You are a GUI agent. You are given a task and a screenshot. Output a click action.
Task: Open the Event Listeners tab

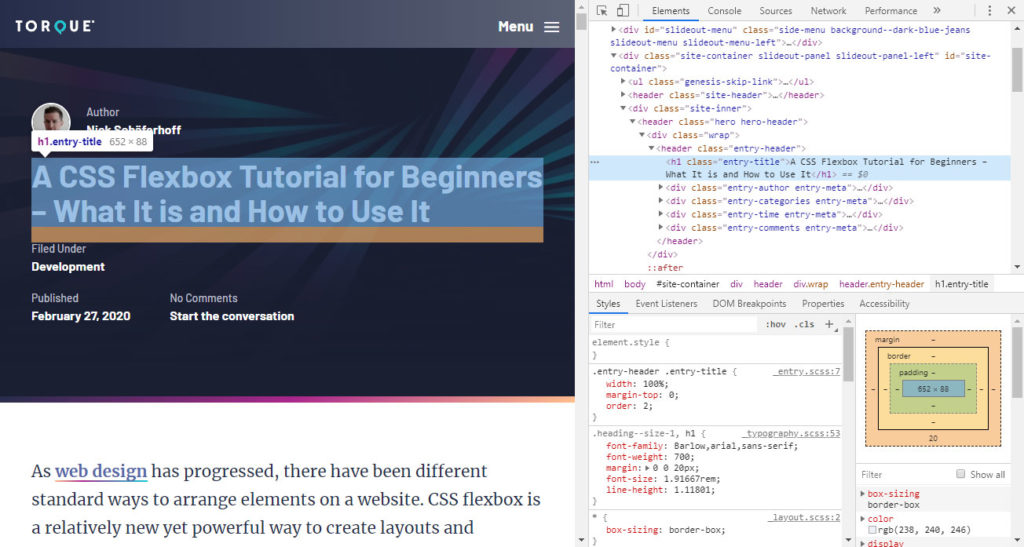pos(666,304)
